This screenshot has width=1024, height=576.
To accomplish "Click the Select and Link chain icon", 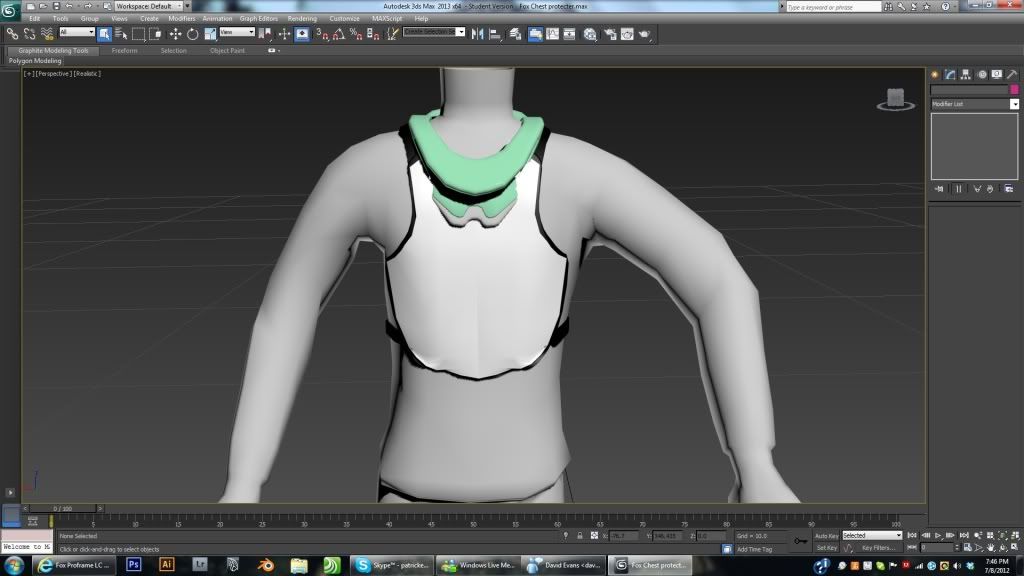I will click(x=12, y=34).
